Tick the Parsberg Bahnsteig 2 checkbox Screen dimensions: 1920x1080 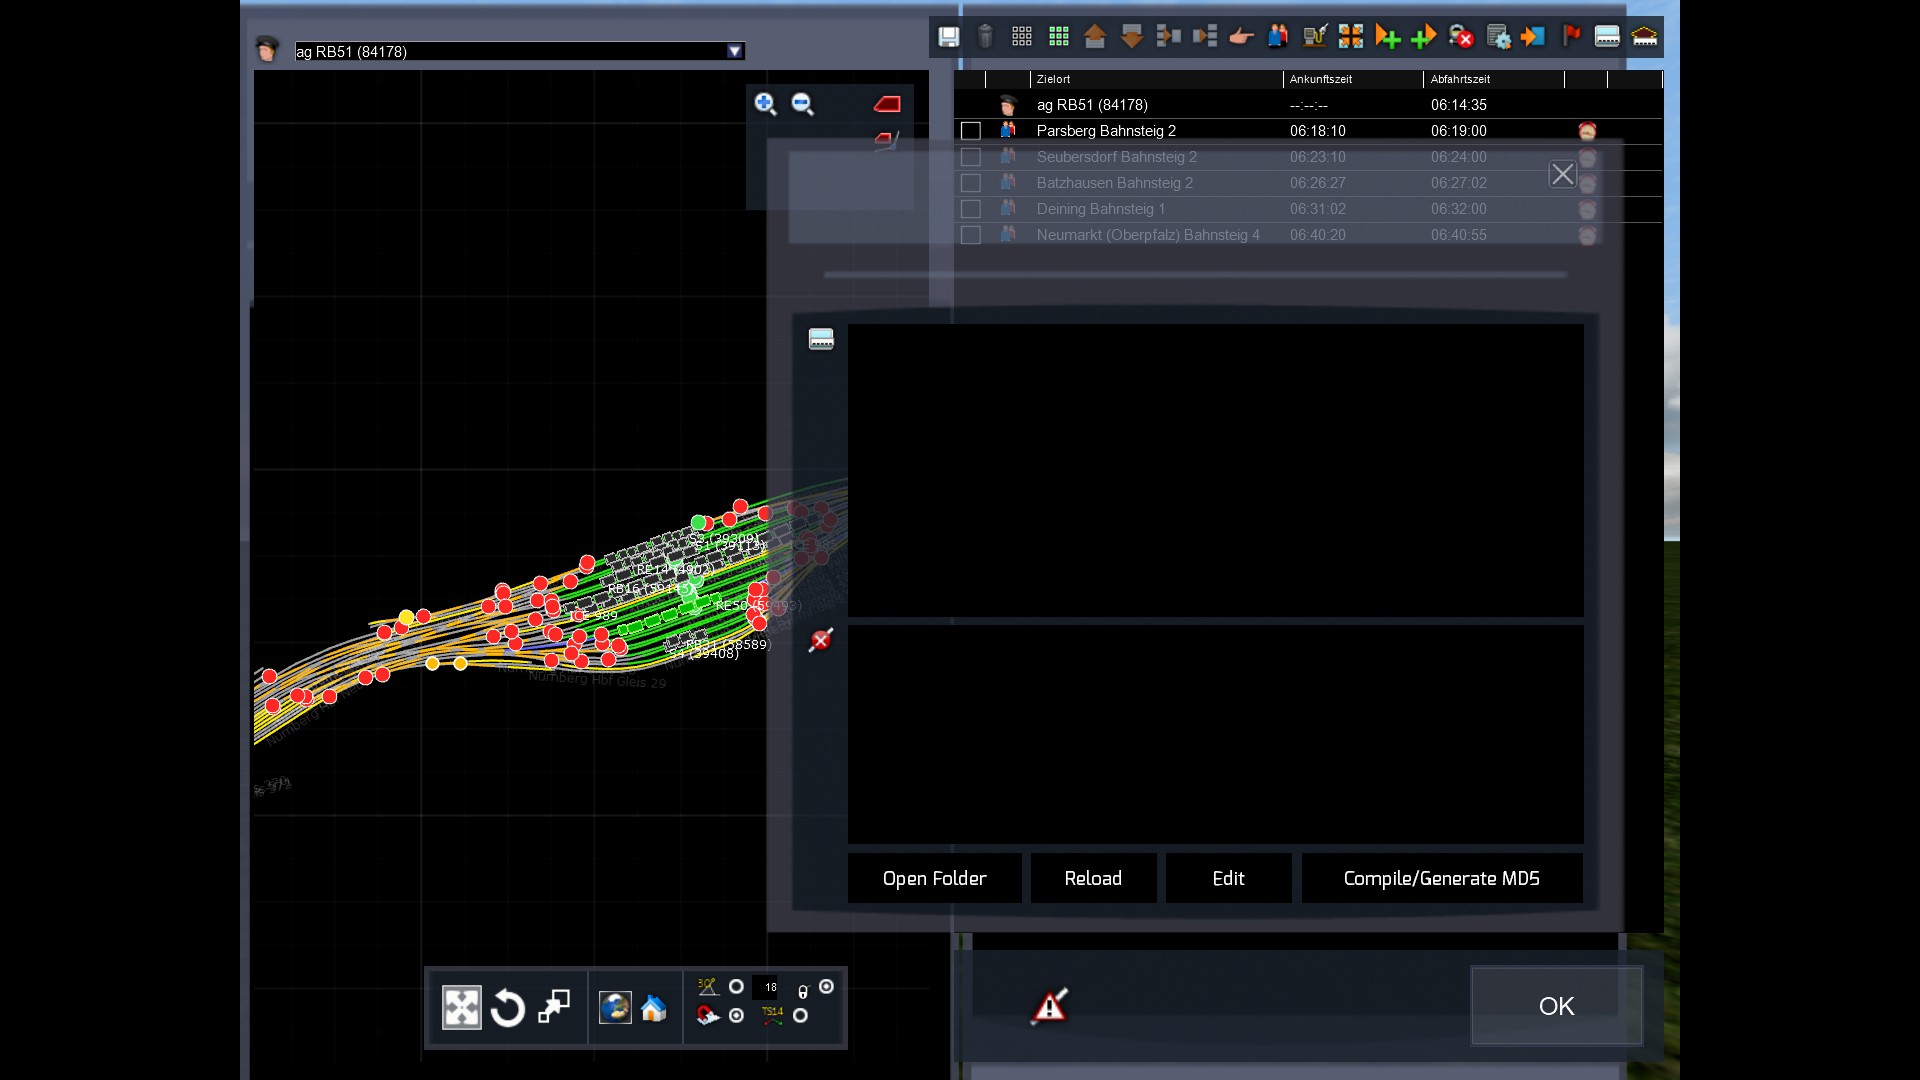coord(970,131)
